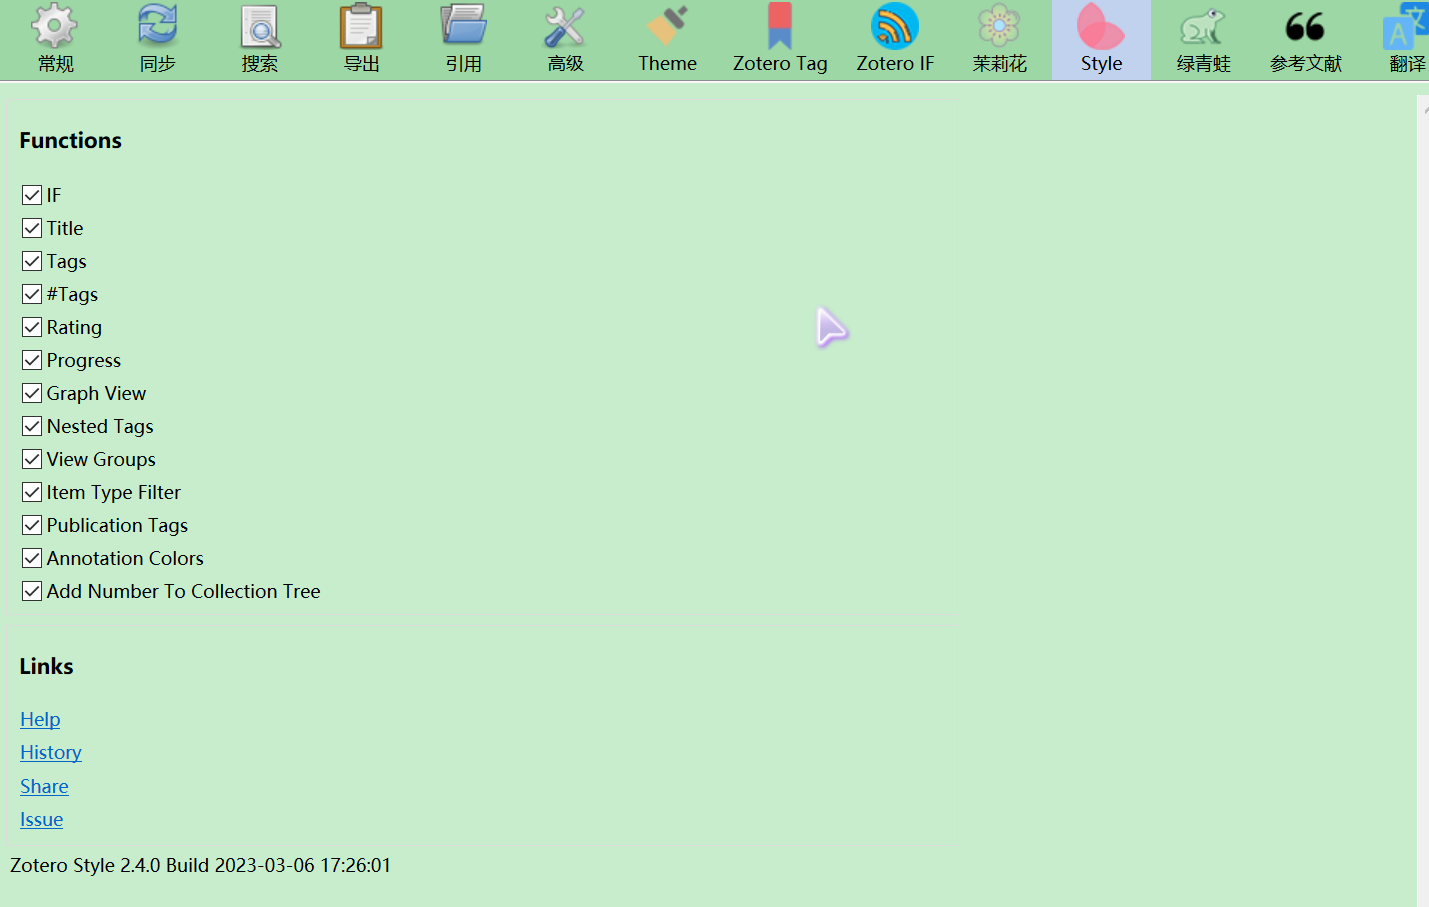
Task: Open the Zotero IF preferences pane
Action: coord(895,40)
